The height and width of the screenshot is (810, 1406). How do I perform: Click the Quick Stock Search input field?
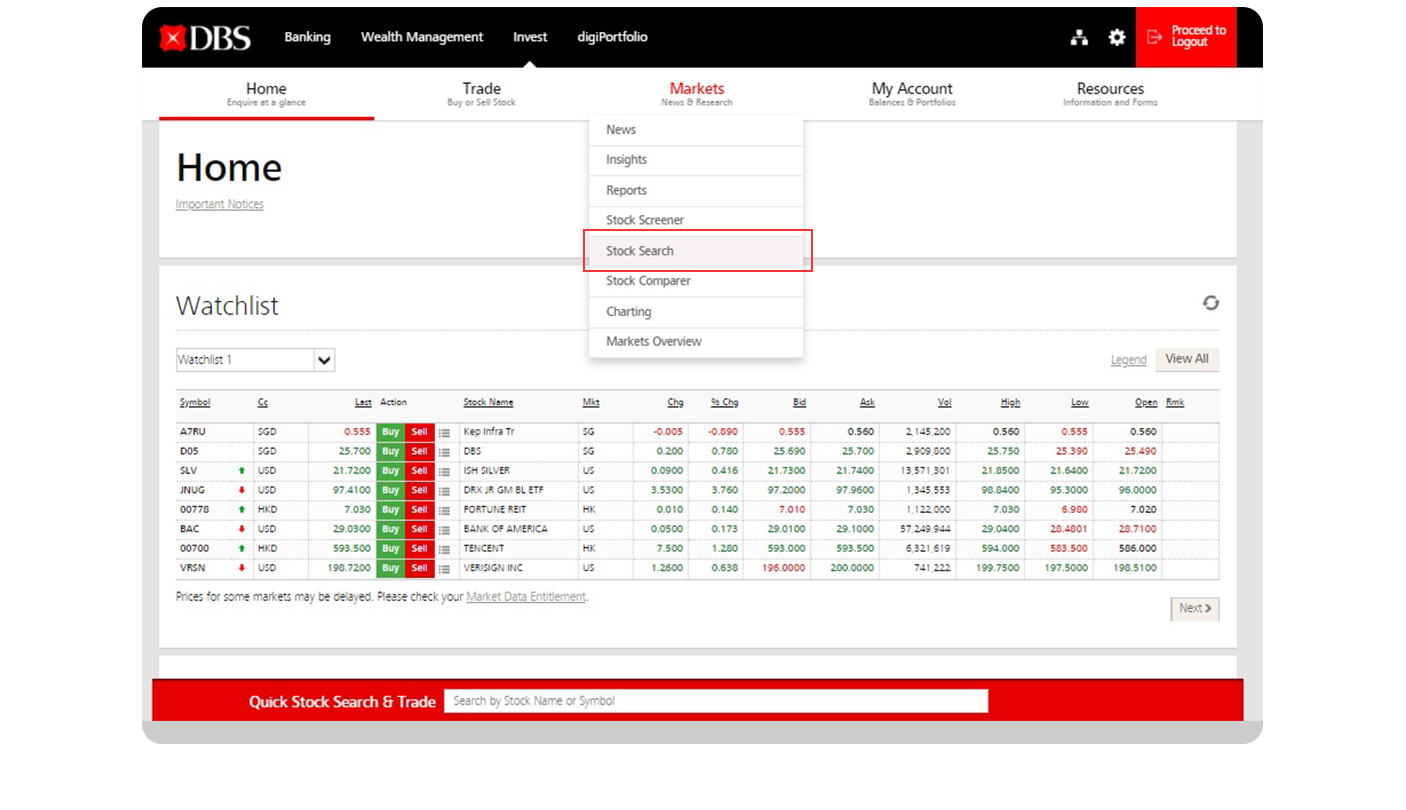tap(716, 701)
